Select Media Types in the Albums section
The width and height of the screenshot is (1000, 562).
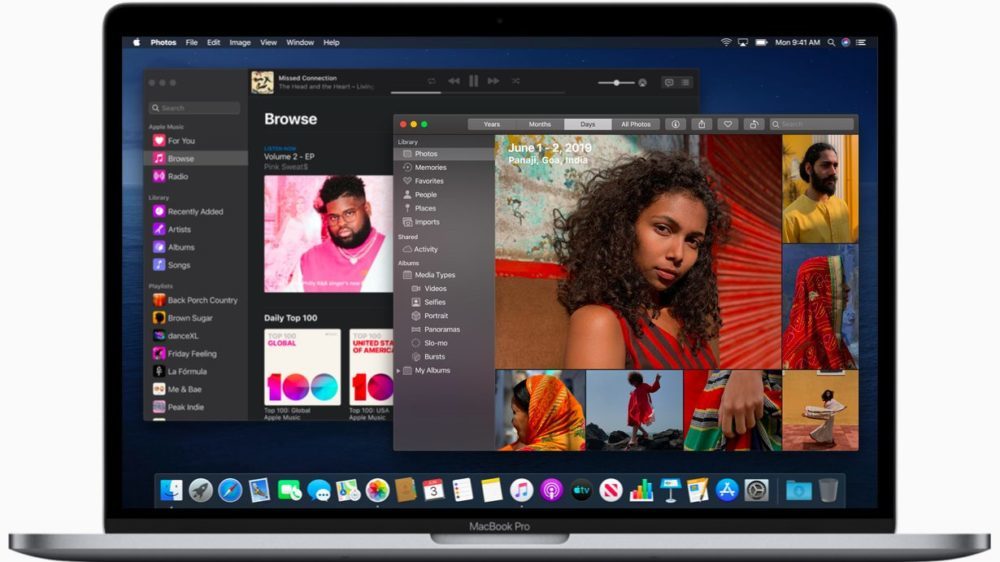click(x=434, y=275)
